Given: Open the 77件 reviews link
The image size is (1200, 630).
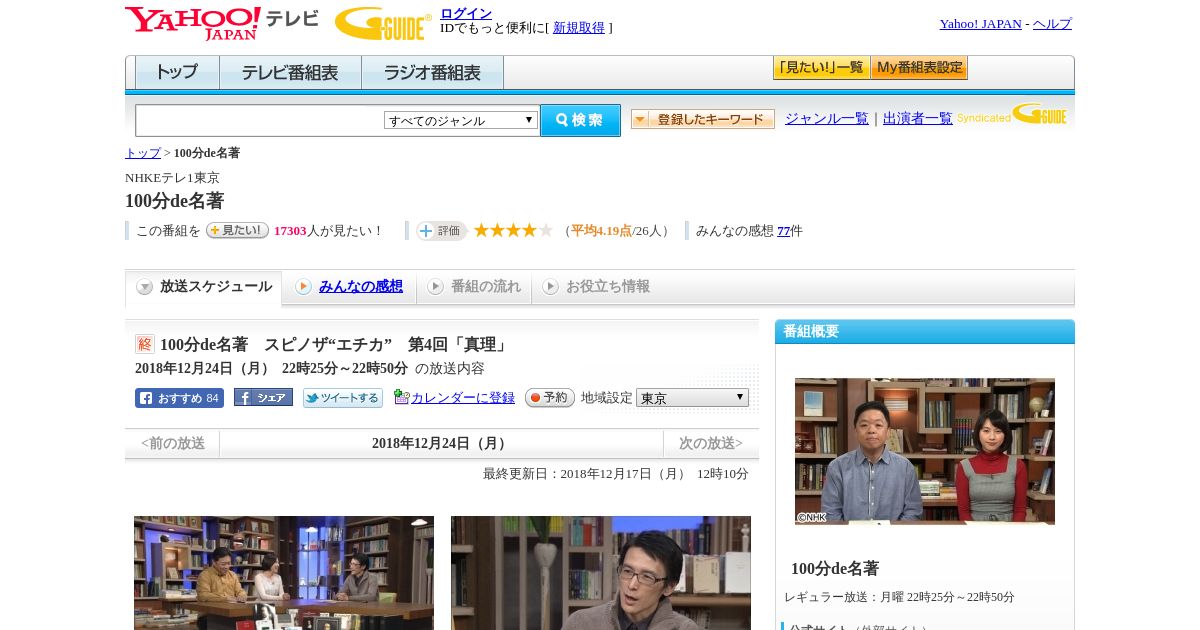Looking at the screenshot, I should coord(784,231).
